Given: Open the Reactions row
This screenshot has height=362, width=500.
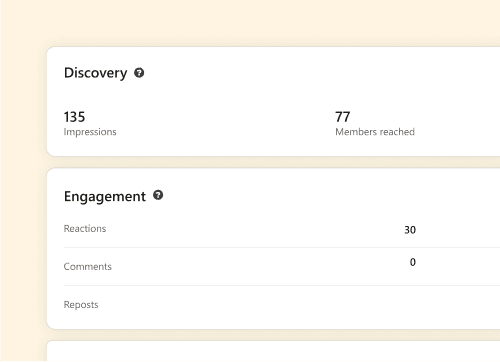Looking at the screenshot, I should [282, 229].
